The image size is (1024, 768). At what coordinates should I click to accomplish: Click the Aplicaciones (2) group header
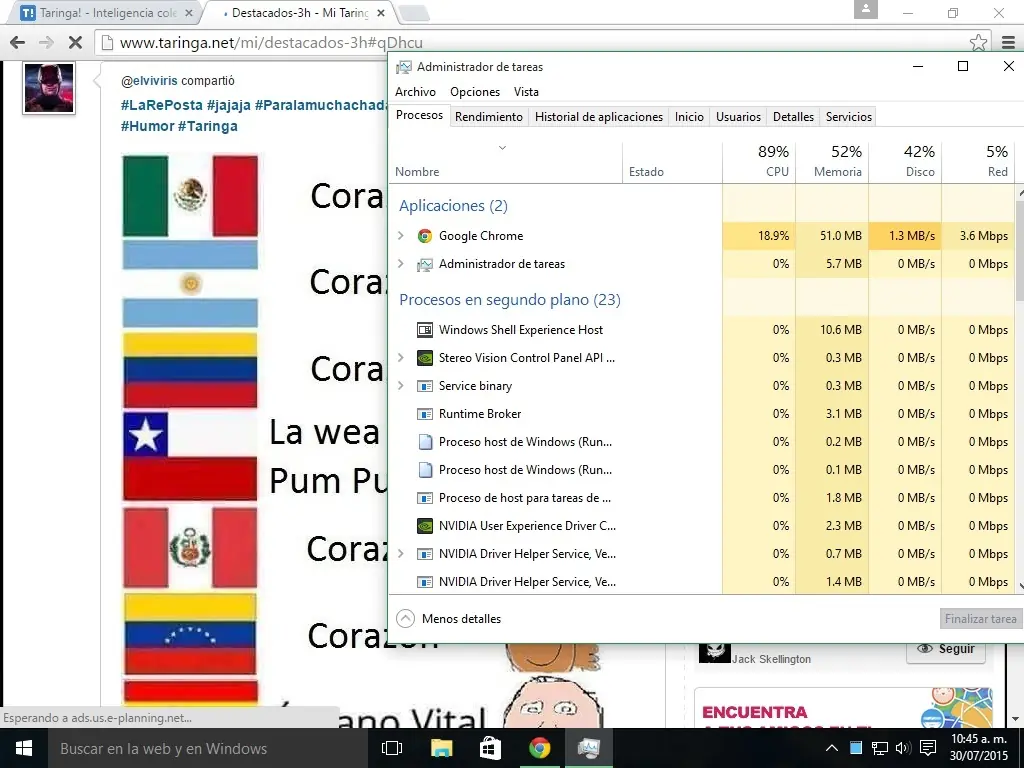pyautogui.click(x=453, y=206)
